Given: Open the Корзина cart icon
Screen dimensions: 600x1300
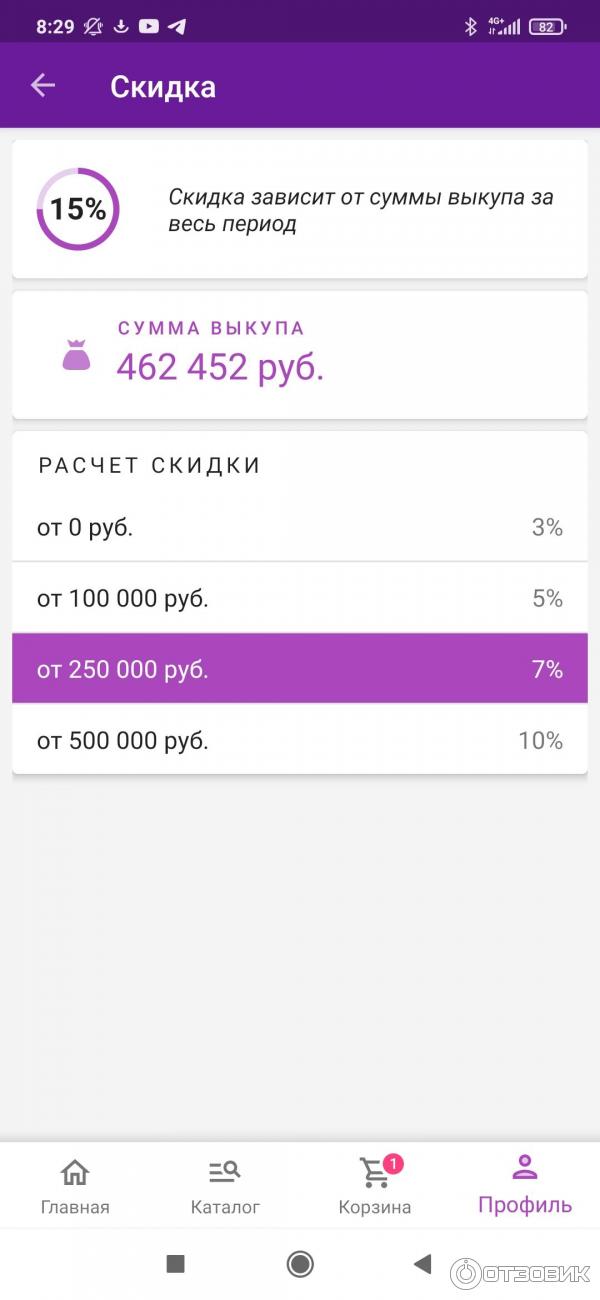Looking at the screenshot, I should (374, 1175).
